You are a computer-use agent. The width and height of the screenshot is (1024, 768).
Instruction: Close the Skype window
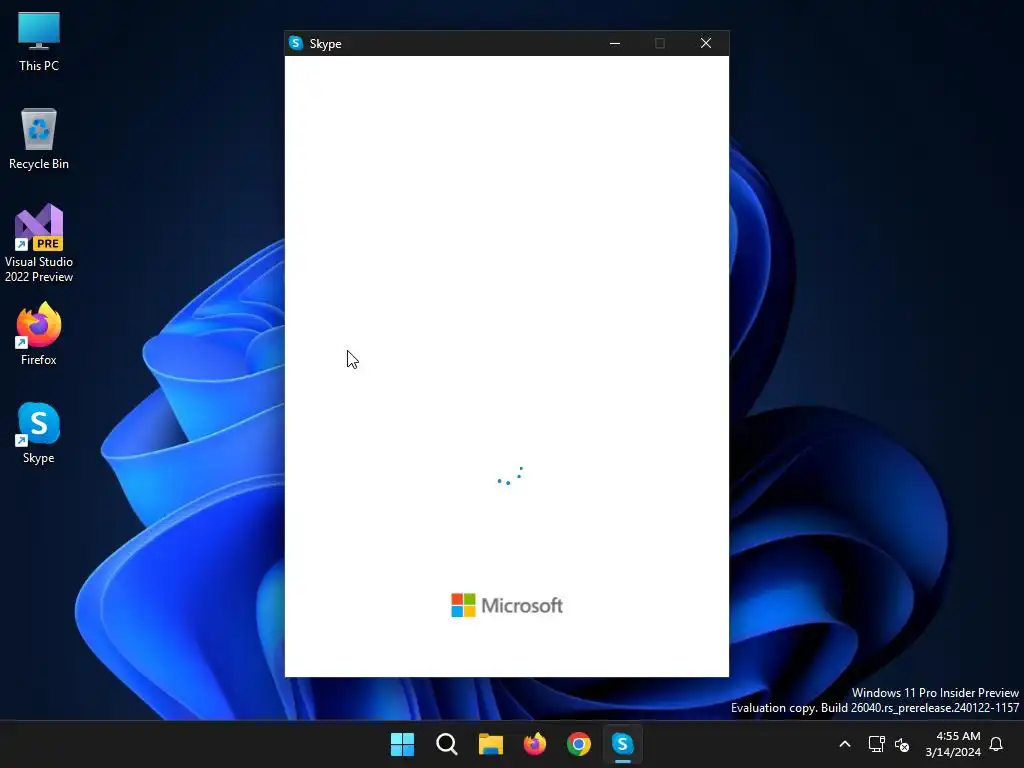click(x=706, y=43)
